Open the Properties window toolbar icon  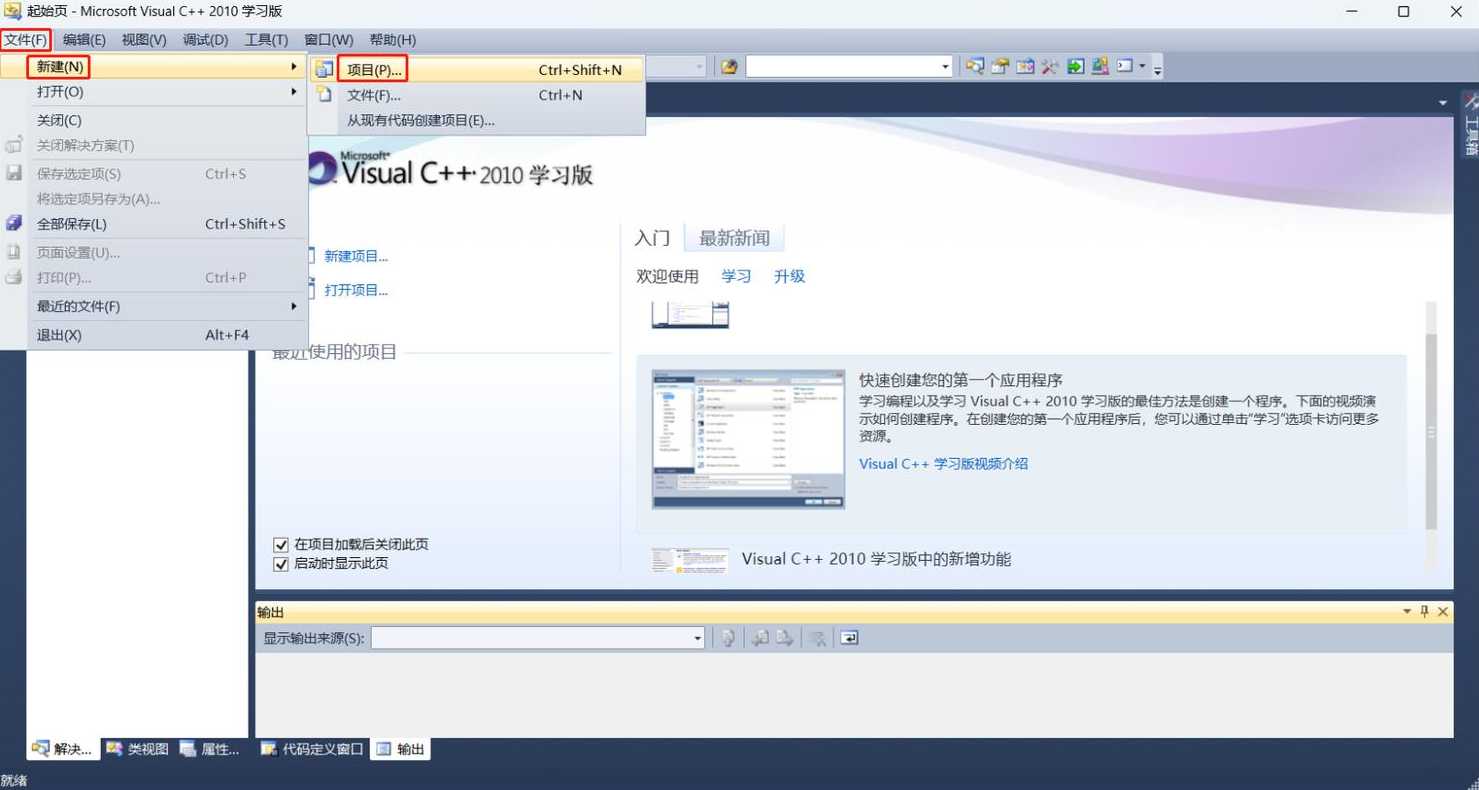click(x=1000, y=67)
